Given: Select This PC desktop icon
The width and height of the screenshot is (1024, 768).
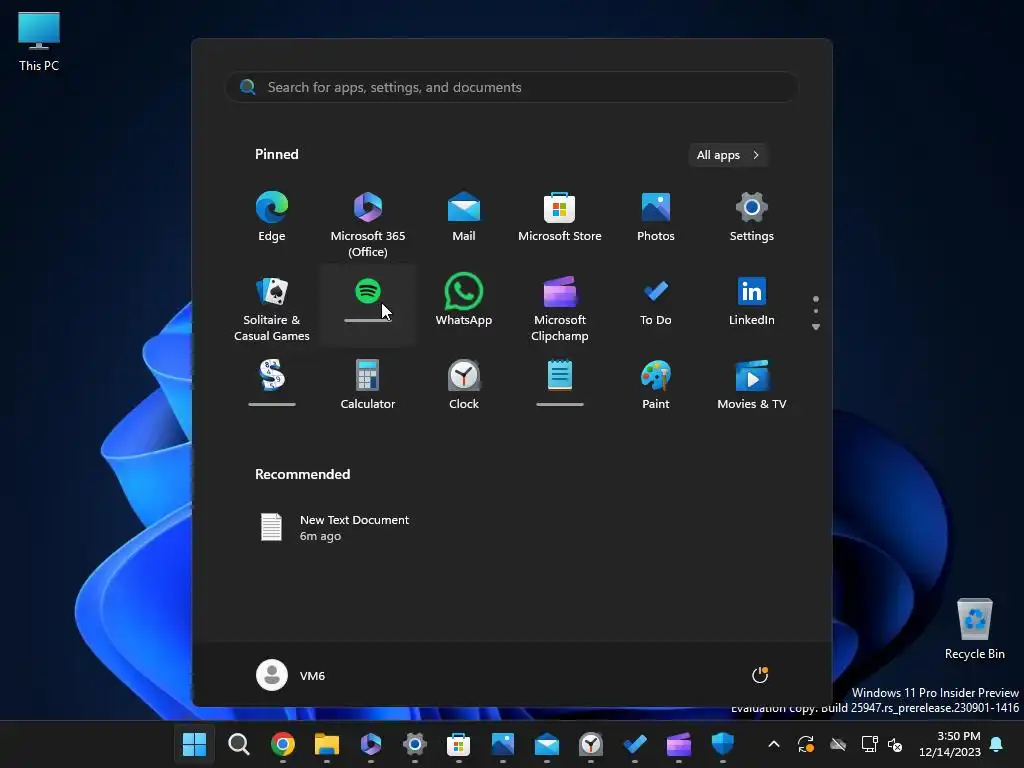Looking at the screenshot, I should 39,41.
